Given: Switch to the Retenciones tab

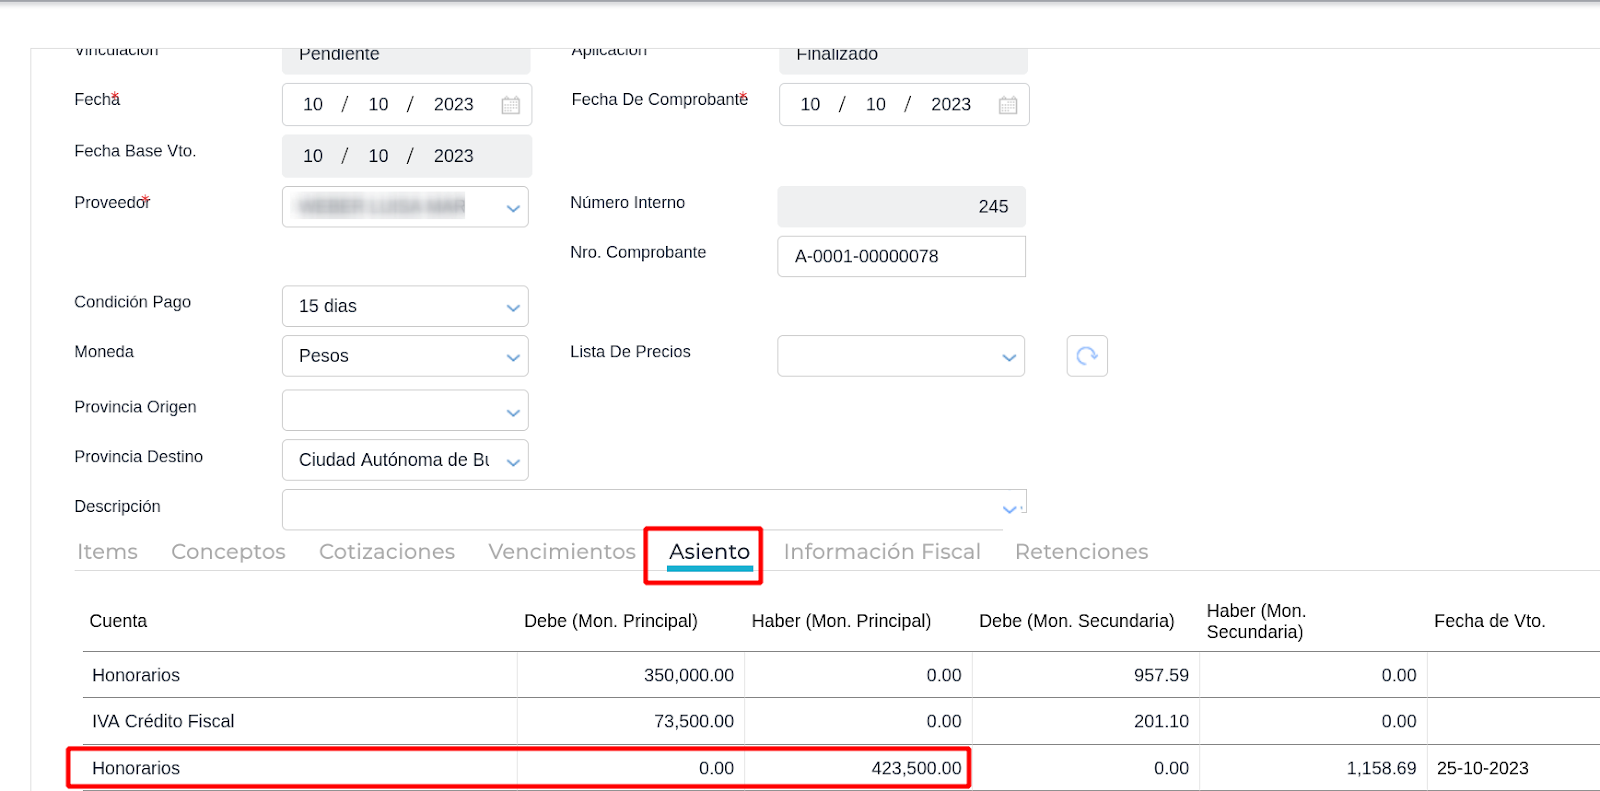Looking at the screenshot, I should [x=1081, y=552].
